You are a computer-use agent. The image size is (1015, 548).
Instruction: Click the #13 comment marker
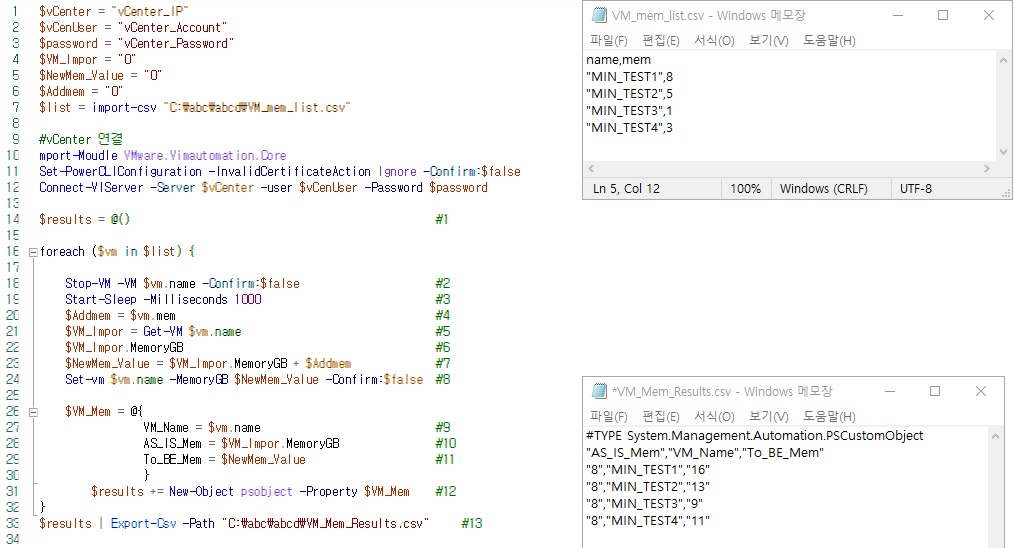coord(472,523)
